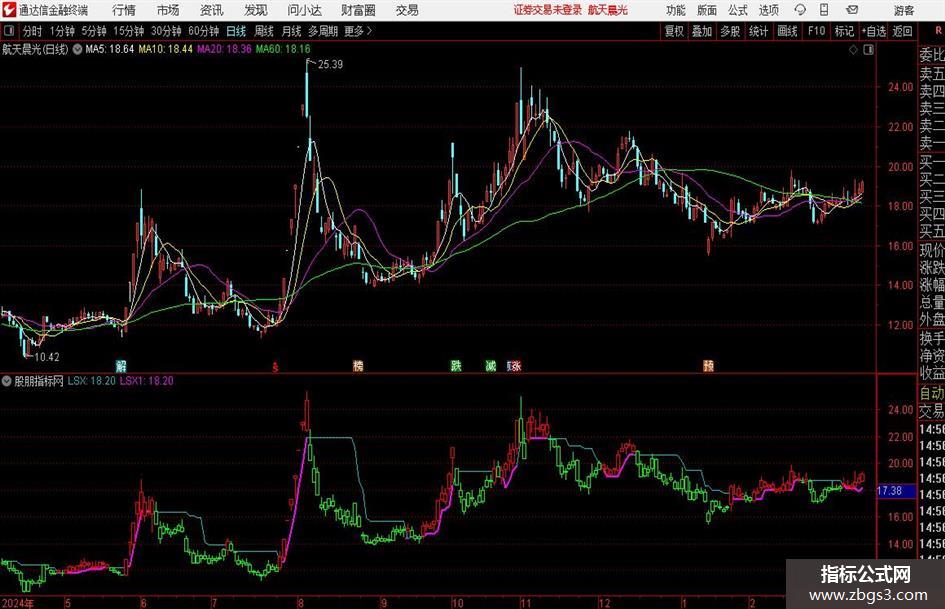
Task: Click the red S marker below the chart
Action: click(275, 367)
